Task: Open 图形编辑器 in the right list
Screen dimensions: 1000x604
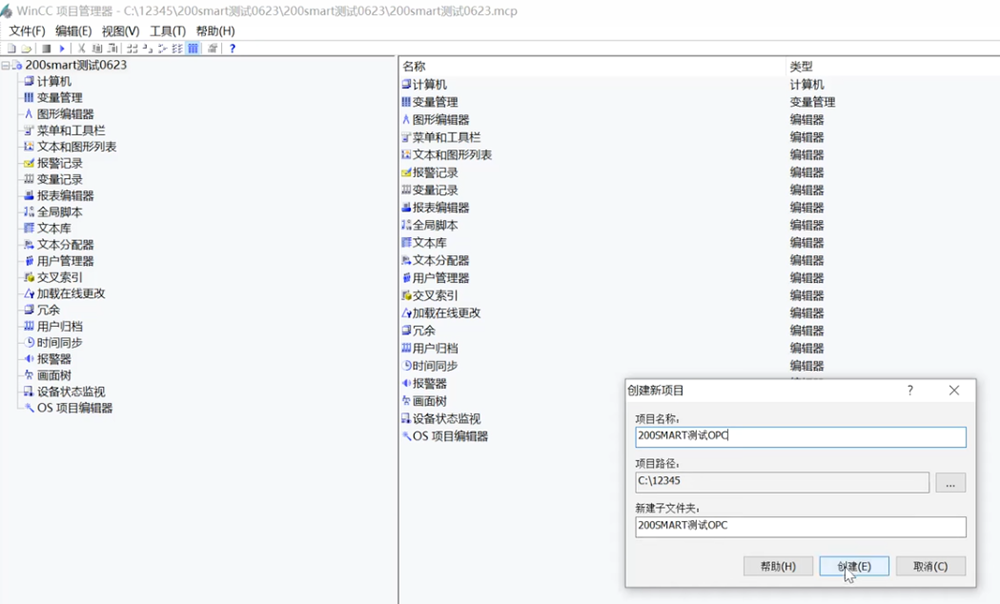Action: tap(440, 120)
